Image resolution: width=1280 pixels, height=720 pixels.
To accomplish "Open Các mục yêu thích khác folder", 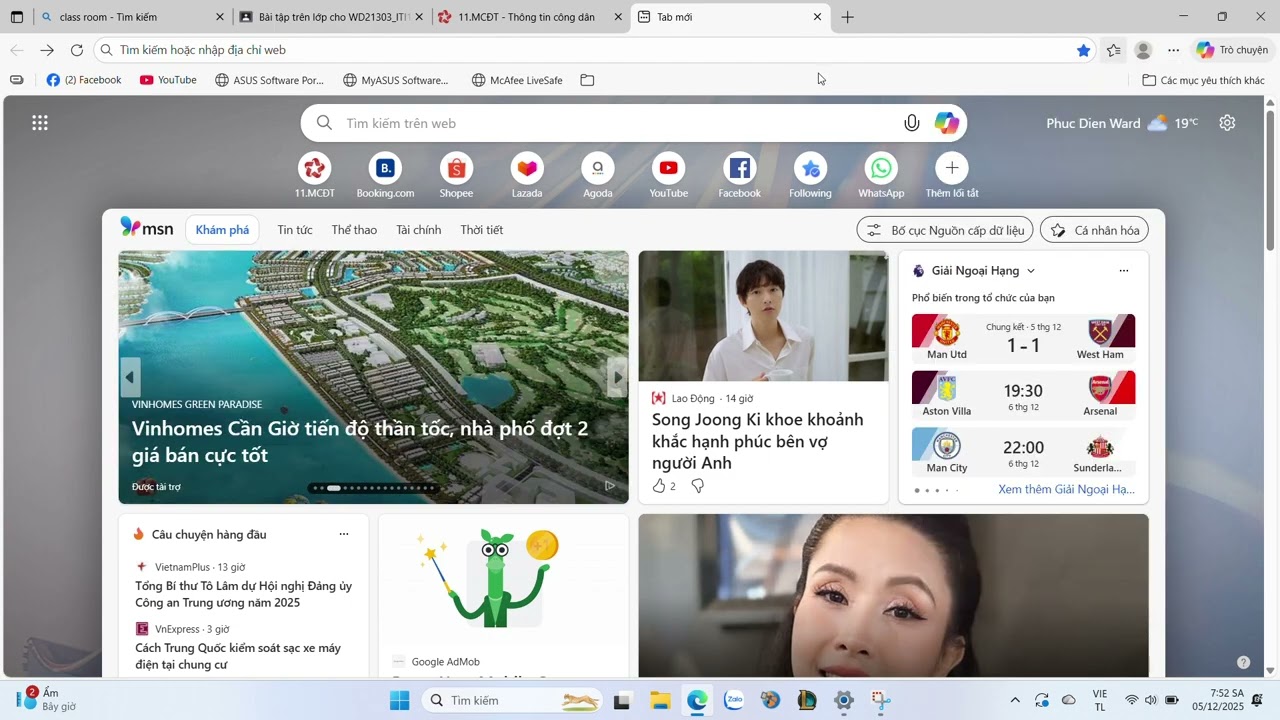I will click(x=1204, y=80).
